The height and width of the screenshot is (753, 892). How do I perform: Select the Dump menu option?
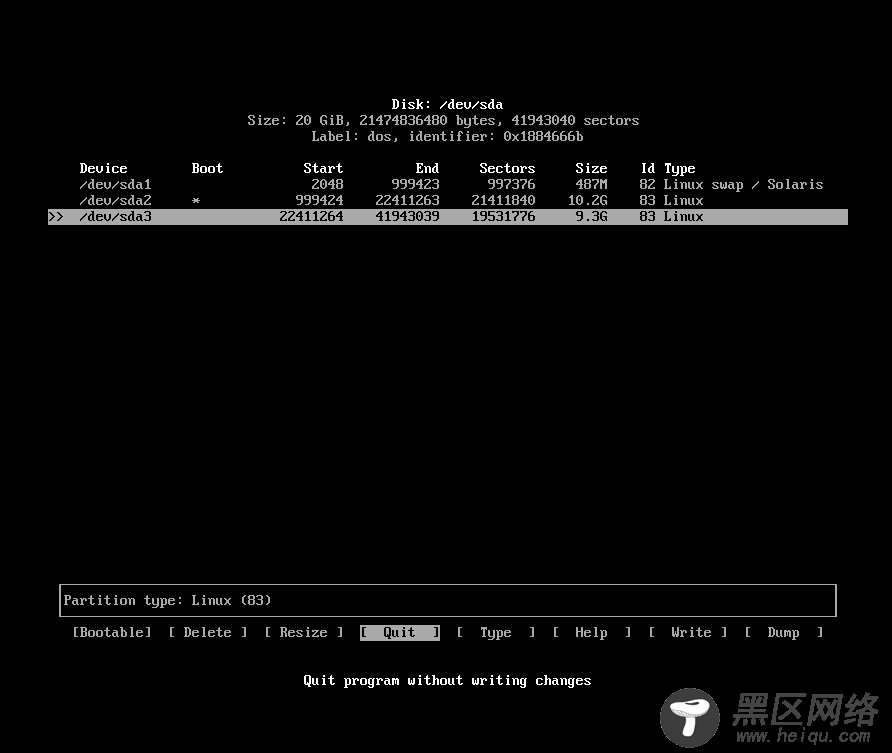(784, 632)
